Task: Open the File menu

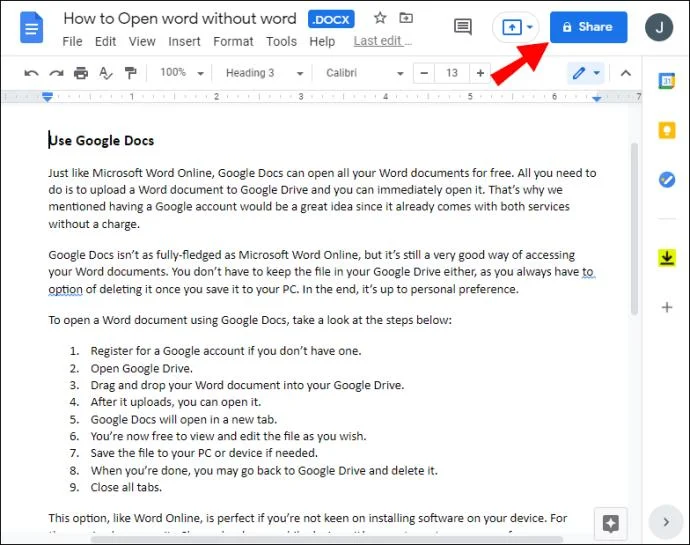Action: pos(72,41)
